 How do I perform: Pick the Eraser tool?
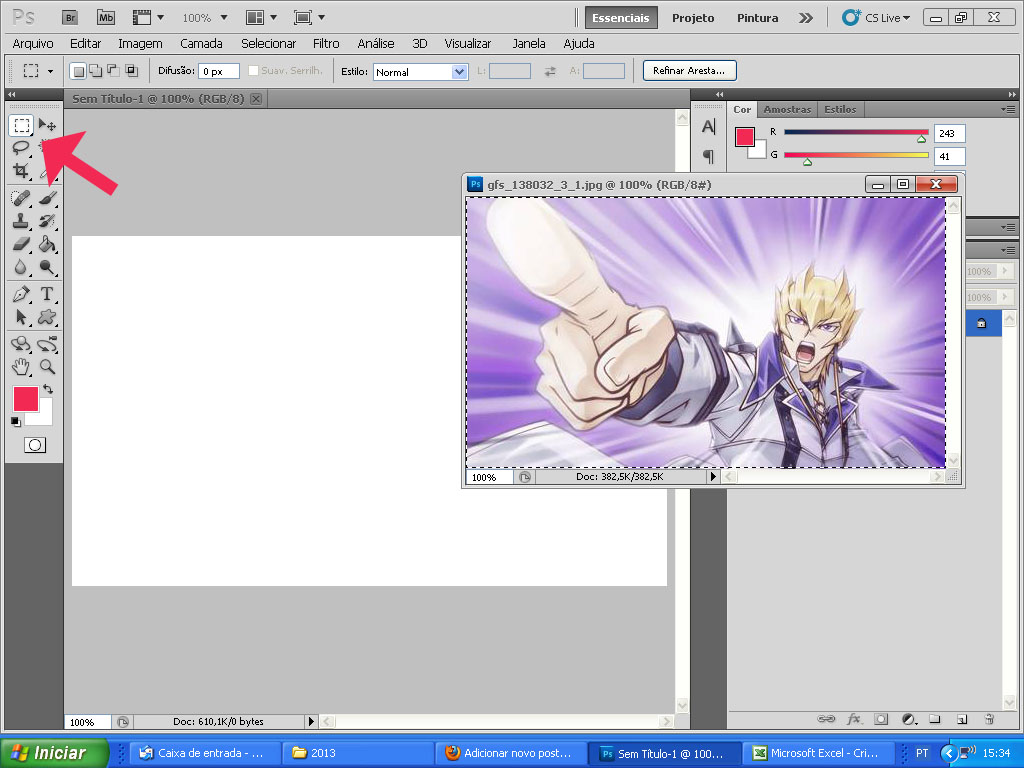coord(21,243)
